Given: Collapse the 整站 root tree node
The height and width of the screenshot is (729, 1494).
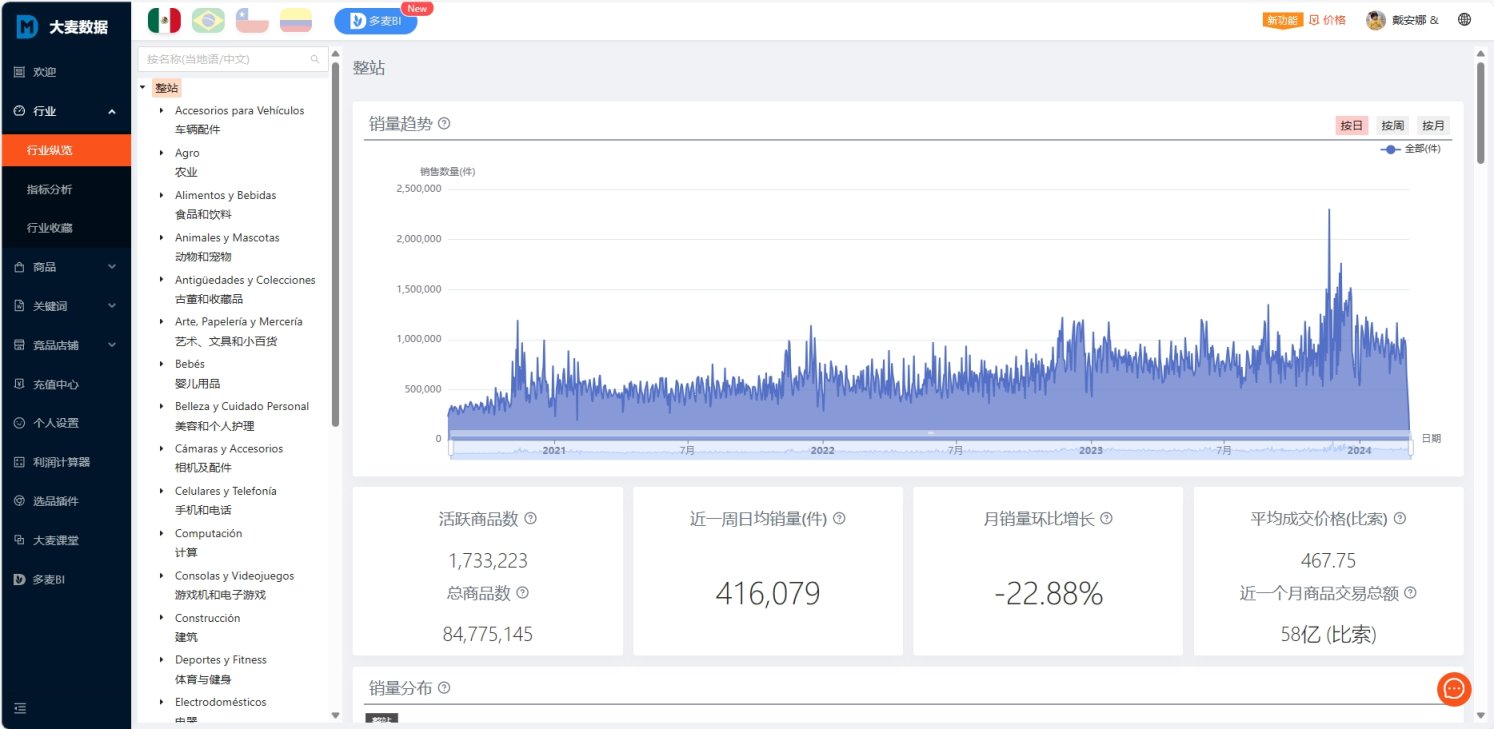Looking at the screenshot, I should tap(143, 88).
